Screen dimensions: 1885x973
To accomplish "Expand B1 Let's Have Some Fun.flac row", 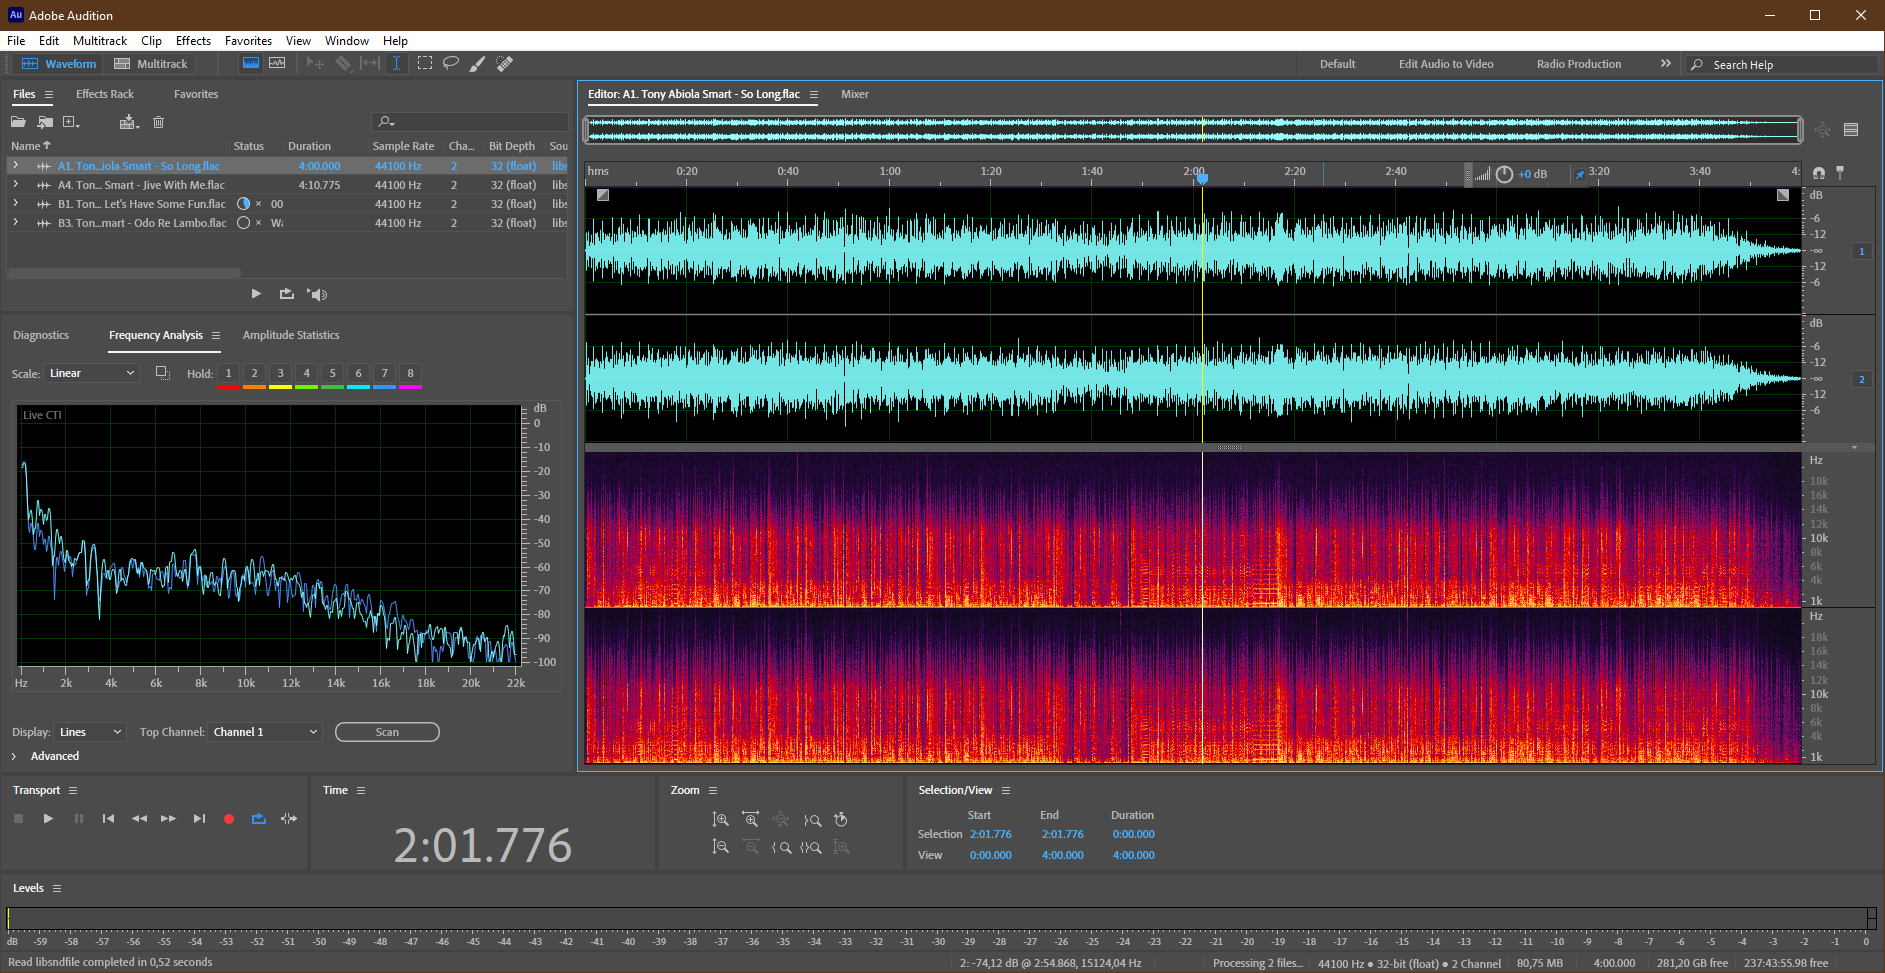I will [15, 203].
